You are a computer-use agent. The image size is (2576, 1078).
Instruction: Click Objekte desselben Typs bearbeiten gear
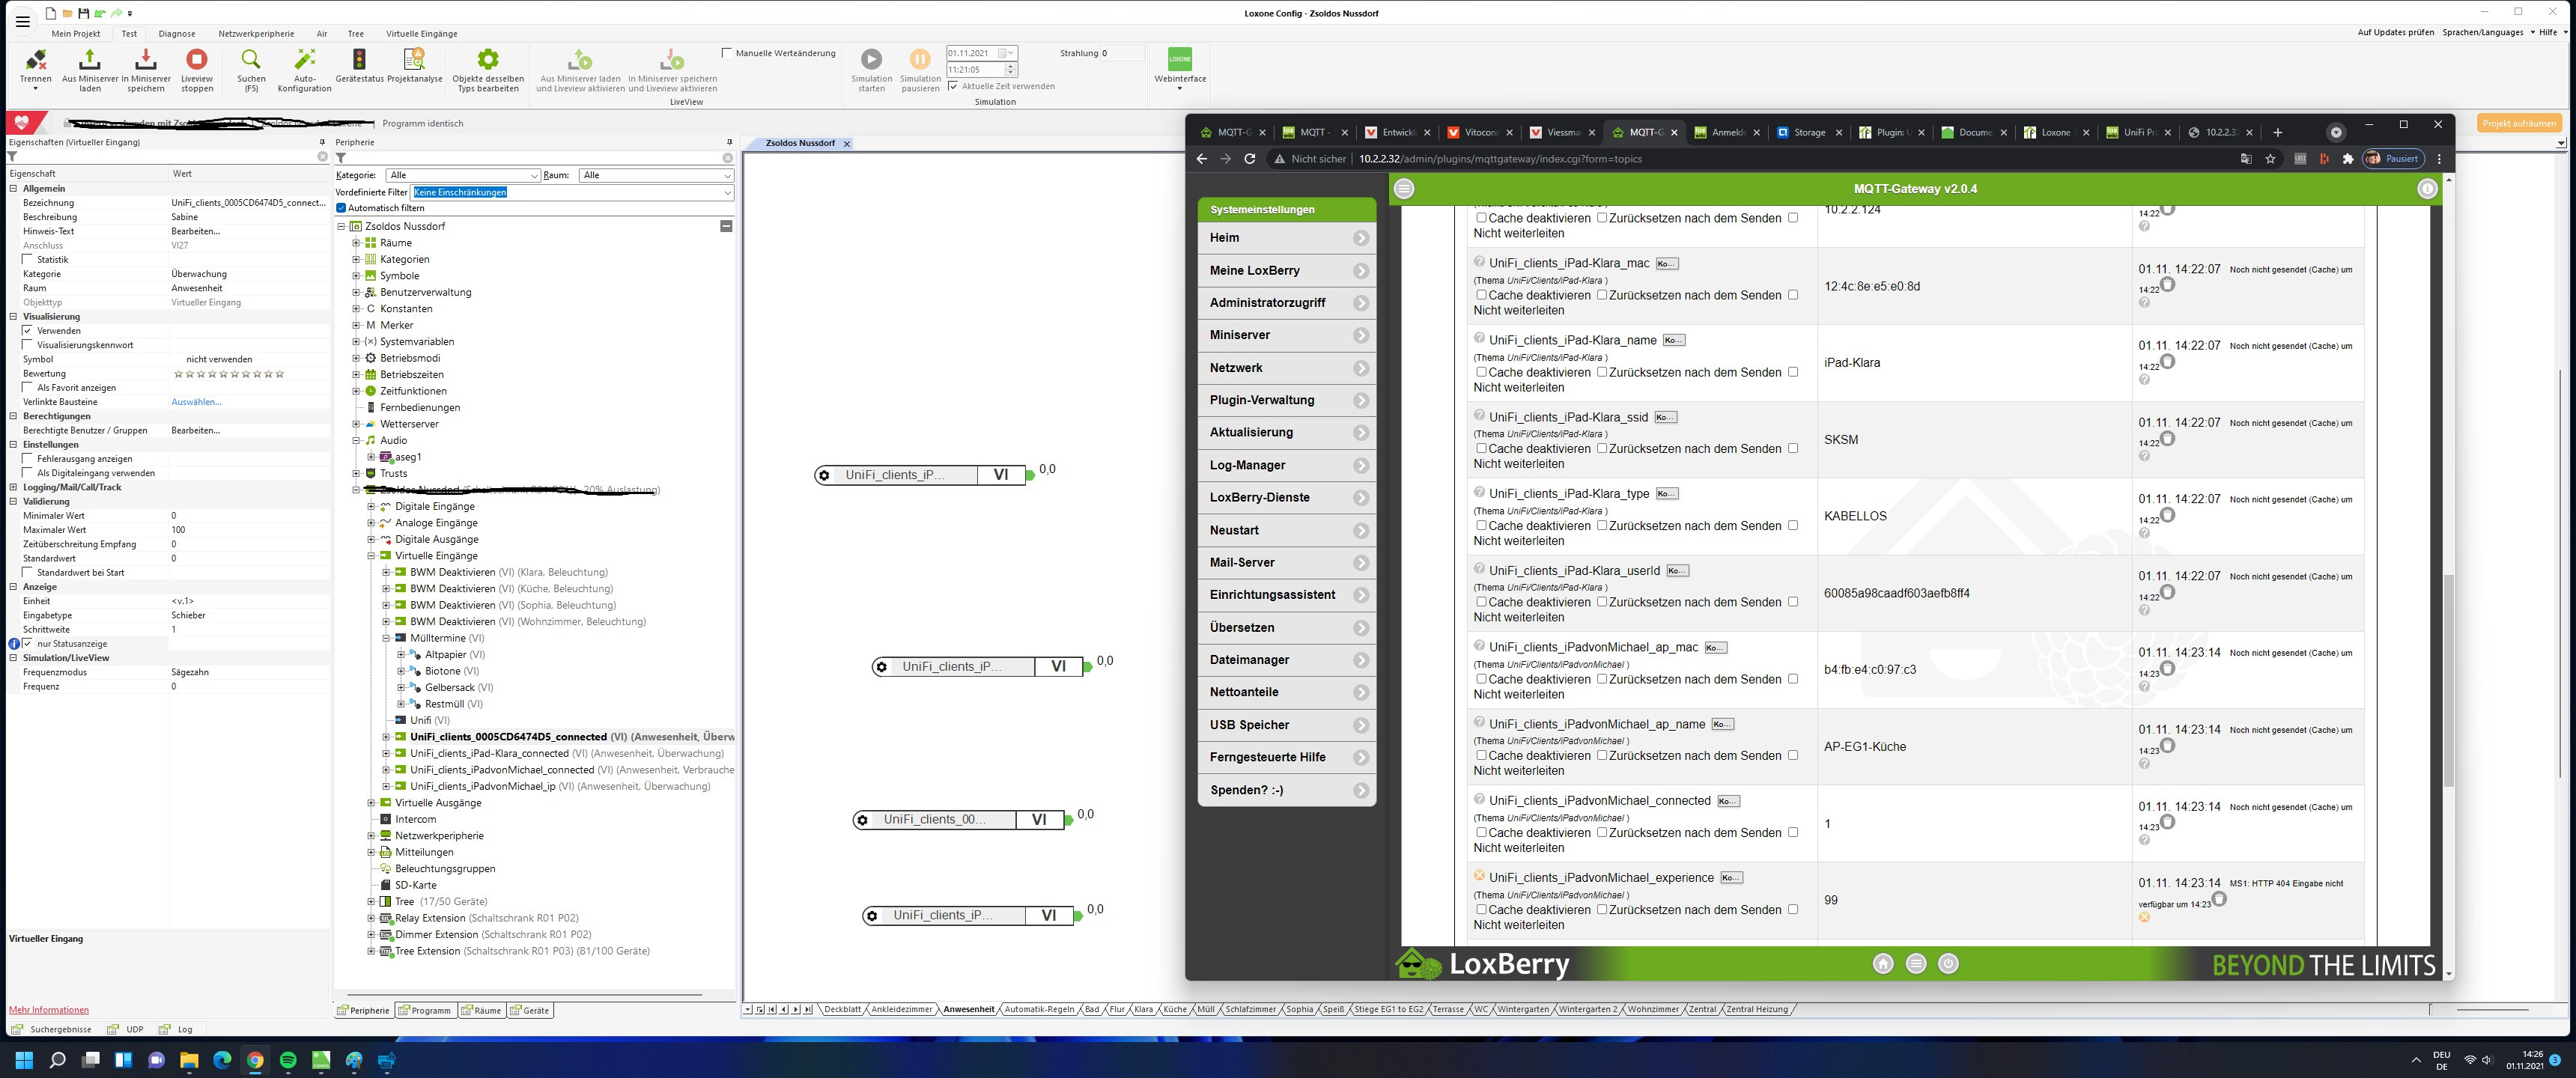(488, 60)
